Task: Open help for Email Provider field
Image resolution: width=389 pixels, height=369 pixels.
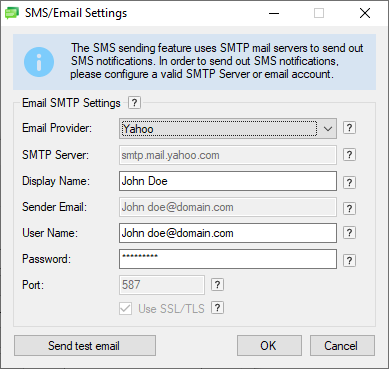Action: tap(349, 128)
